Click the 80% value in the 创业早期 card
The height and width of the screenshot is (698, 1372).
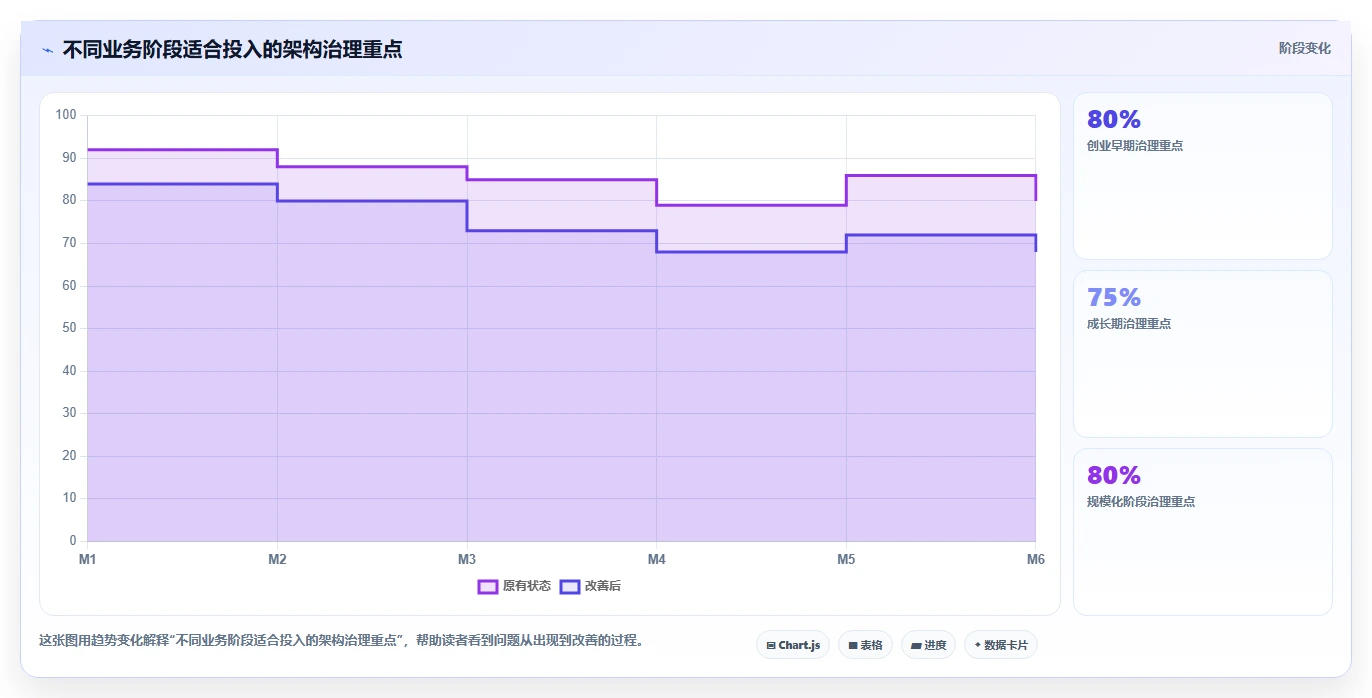1114,120
